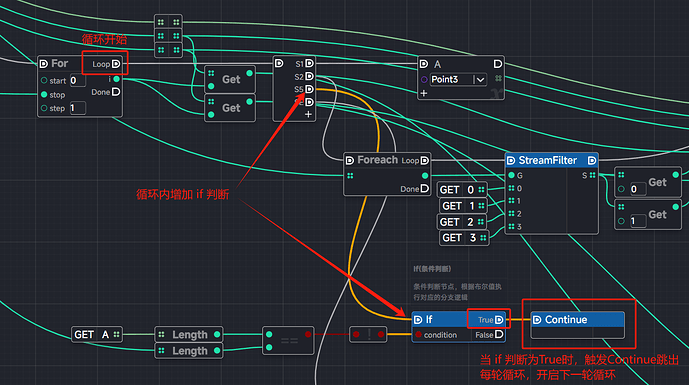
Task: Click the For node's stop input pin
Action: (44, 94)
